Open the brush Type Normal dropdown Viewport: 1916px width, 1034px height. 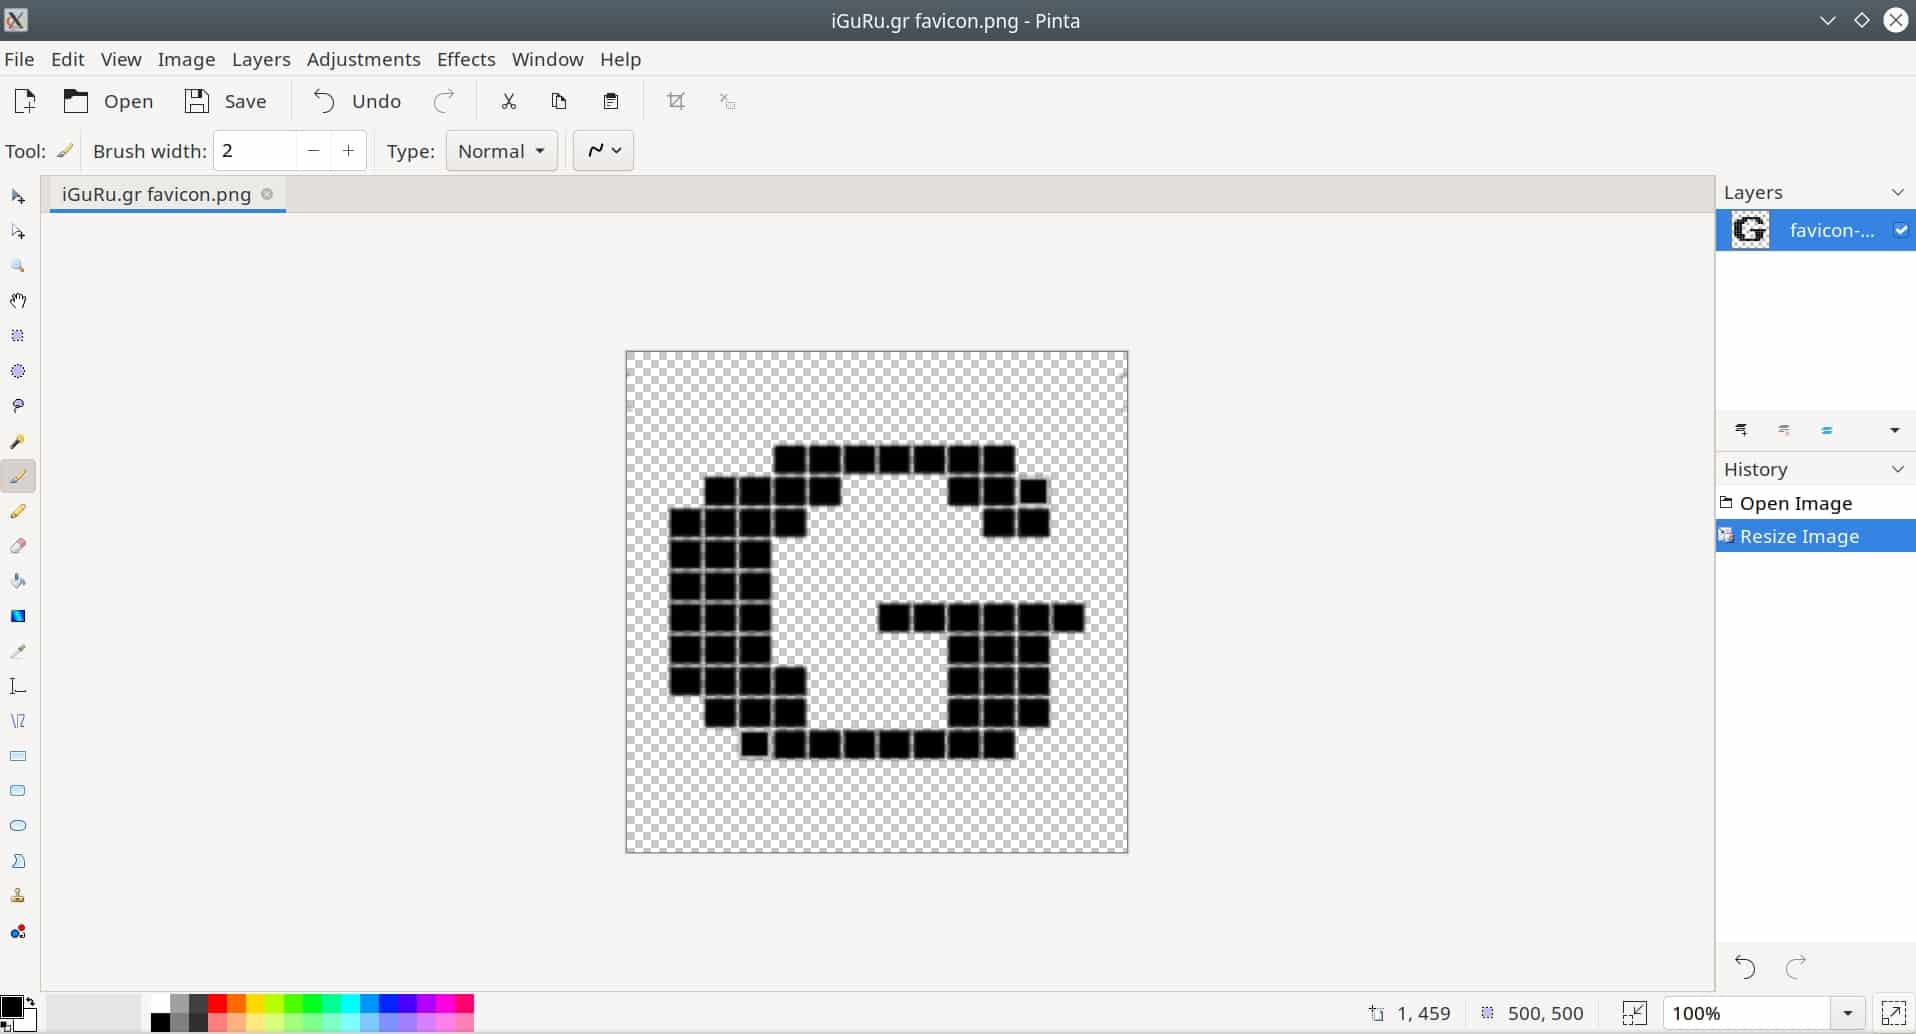coord(501,150)
